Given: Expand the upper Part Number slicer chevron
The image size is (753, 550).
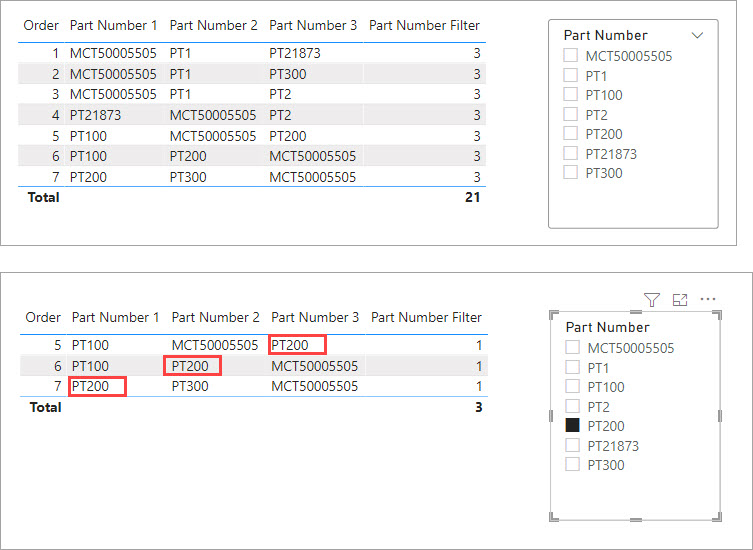Looking at the screenshot, I should (x=697, y=35).
